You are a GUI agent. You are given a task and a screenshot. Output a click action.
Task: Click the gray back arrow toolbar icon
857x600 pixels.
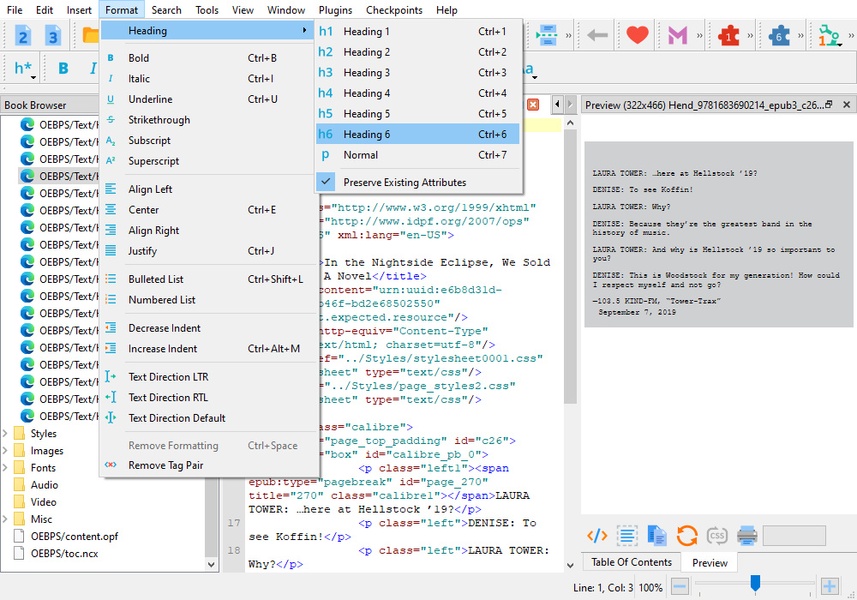tap(597, 36)
